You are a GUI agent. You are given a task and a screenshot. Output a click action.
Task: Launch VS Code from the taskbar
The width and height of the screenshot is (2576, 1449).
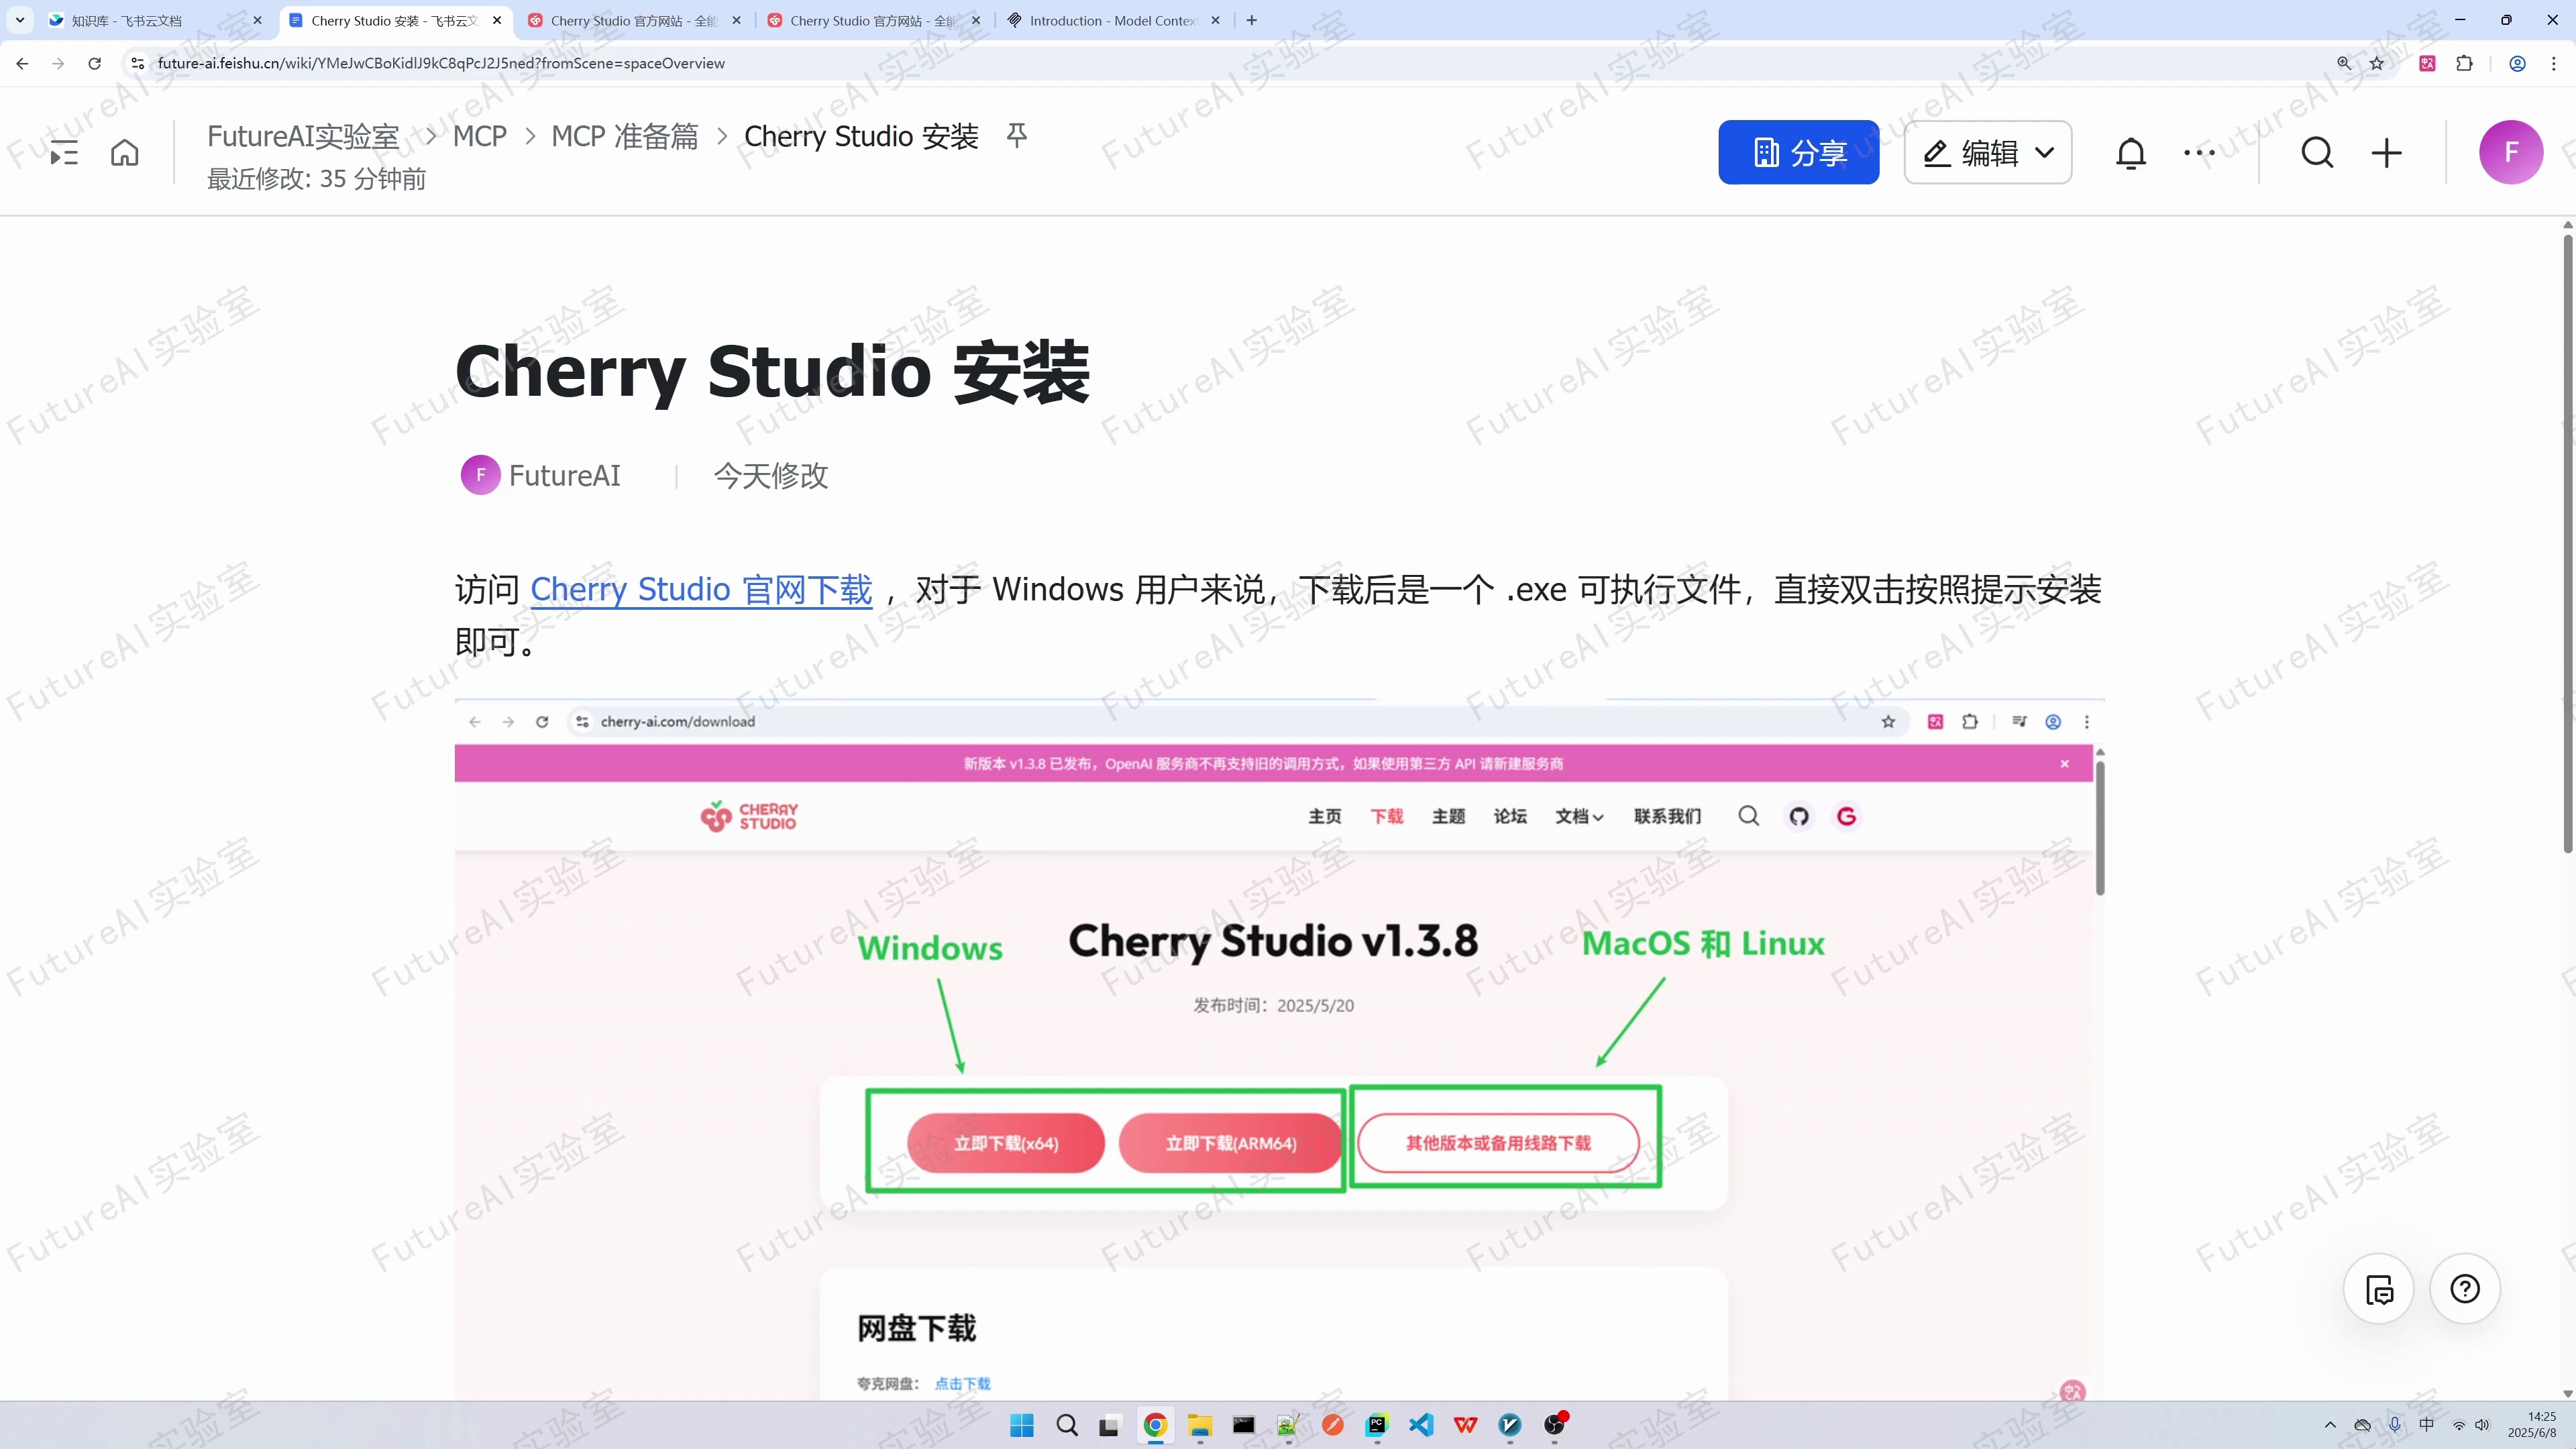click(x=1421, y=1425)
